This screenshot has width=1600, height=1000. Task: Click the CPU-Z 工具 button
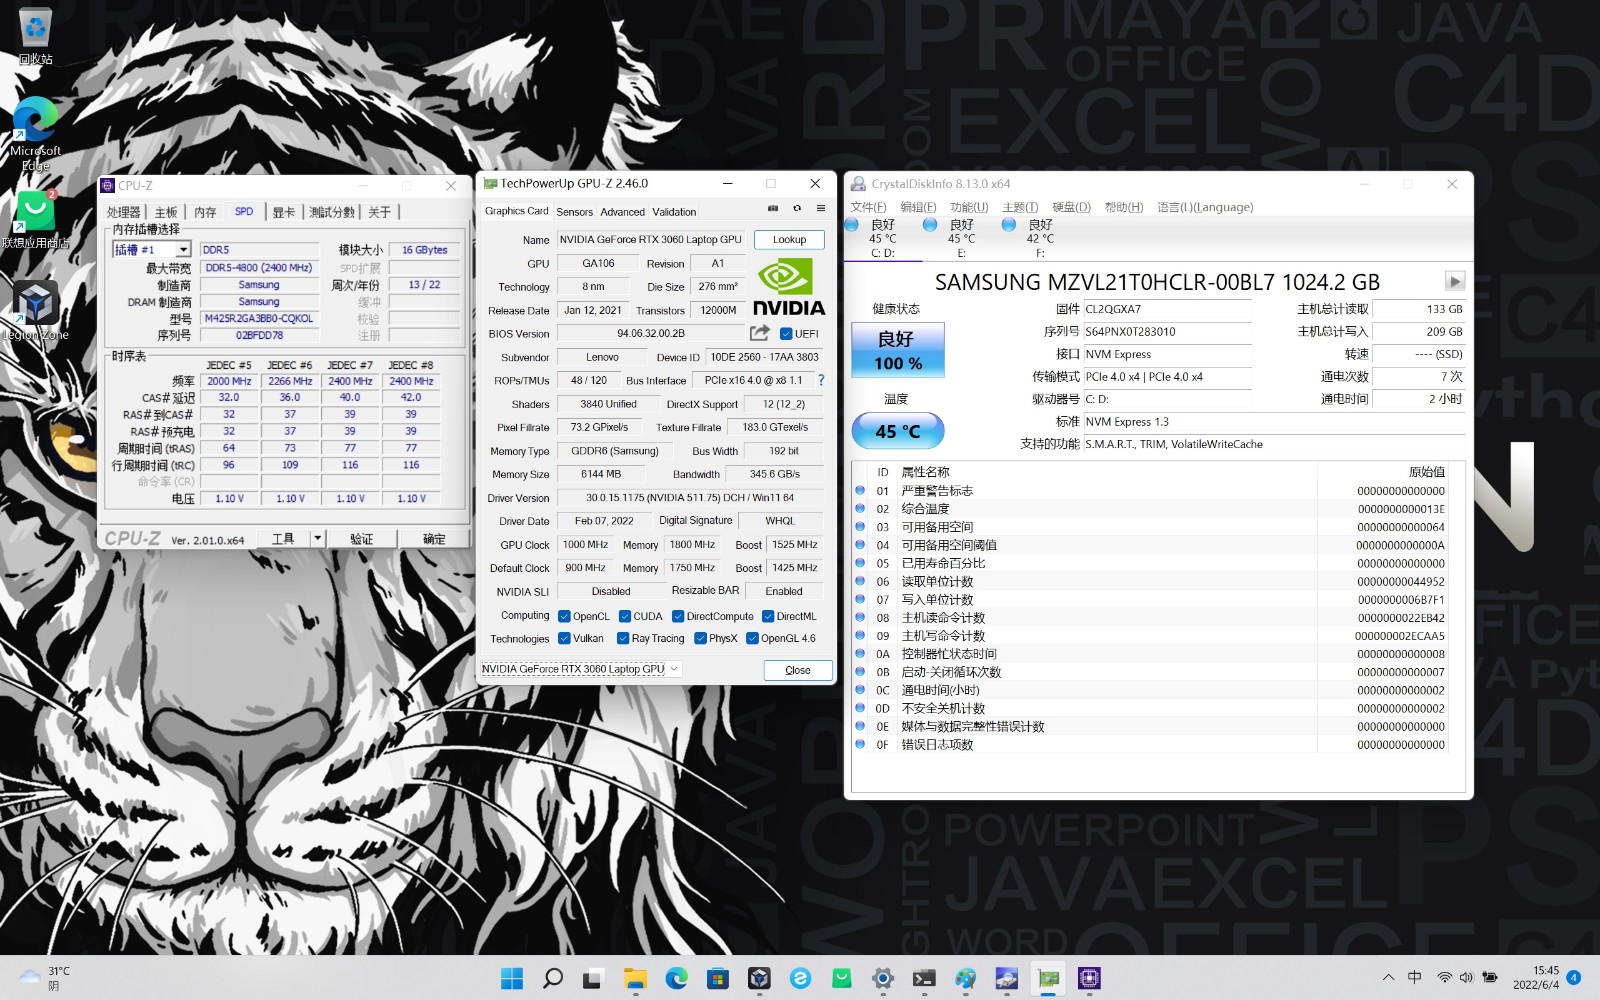click(x=283, y=538)
